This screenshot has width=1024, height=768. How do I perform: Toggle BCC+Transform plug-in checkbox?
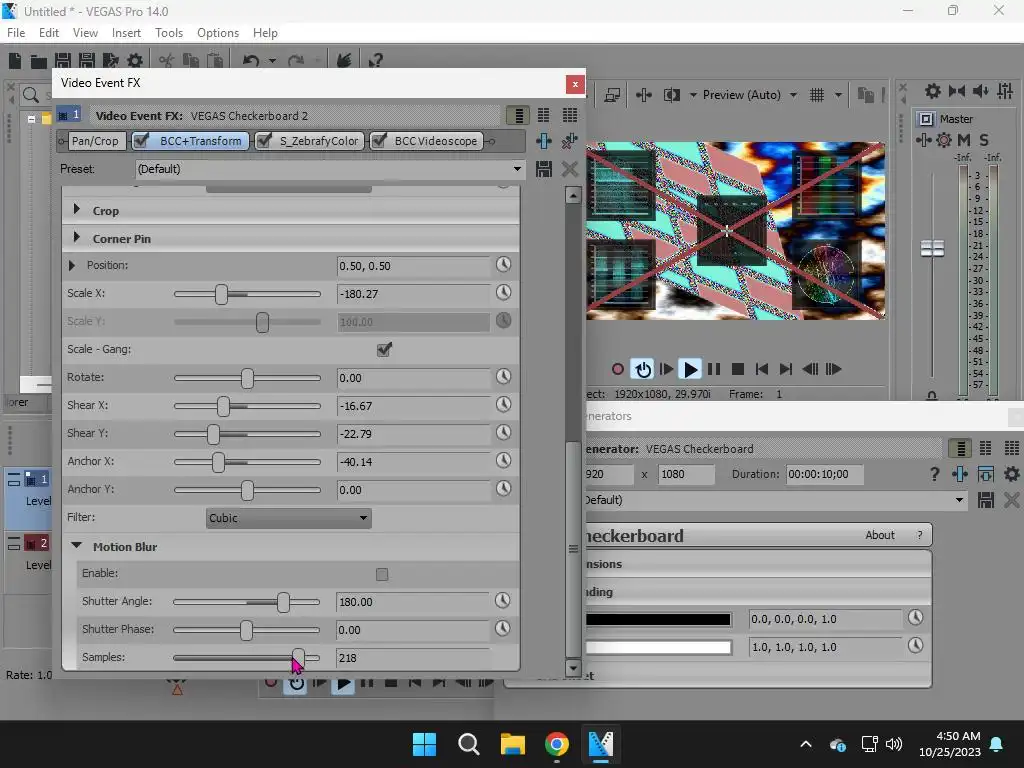[x=141, y=140]
